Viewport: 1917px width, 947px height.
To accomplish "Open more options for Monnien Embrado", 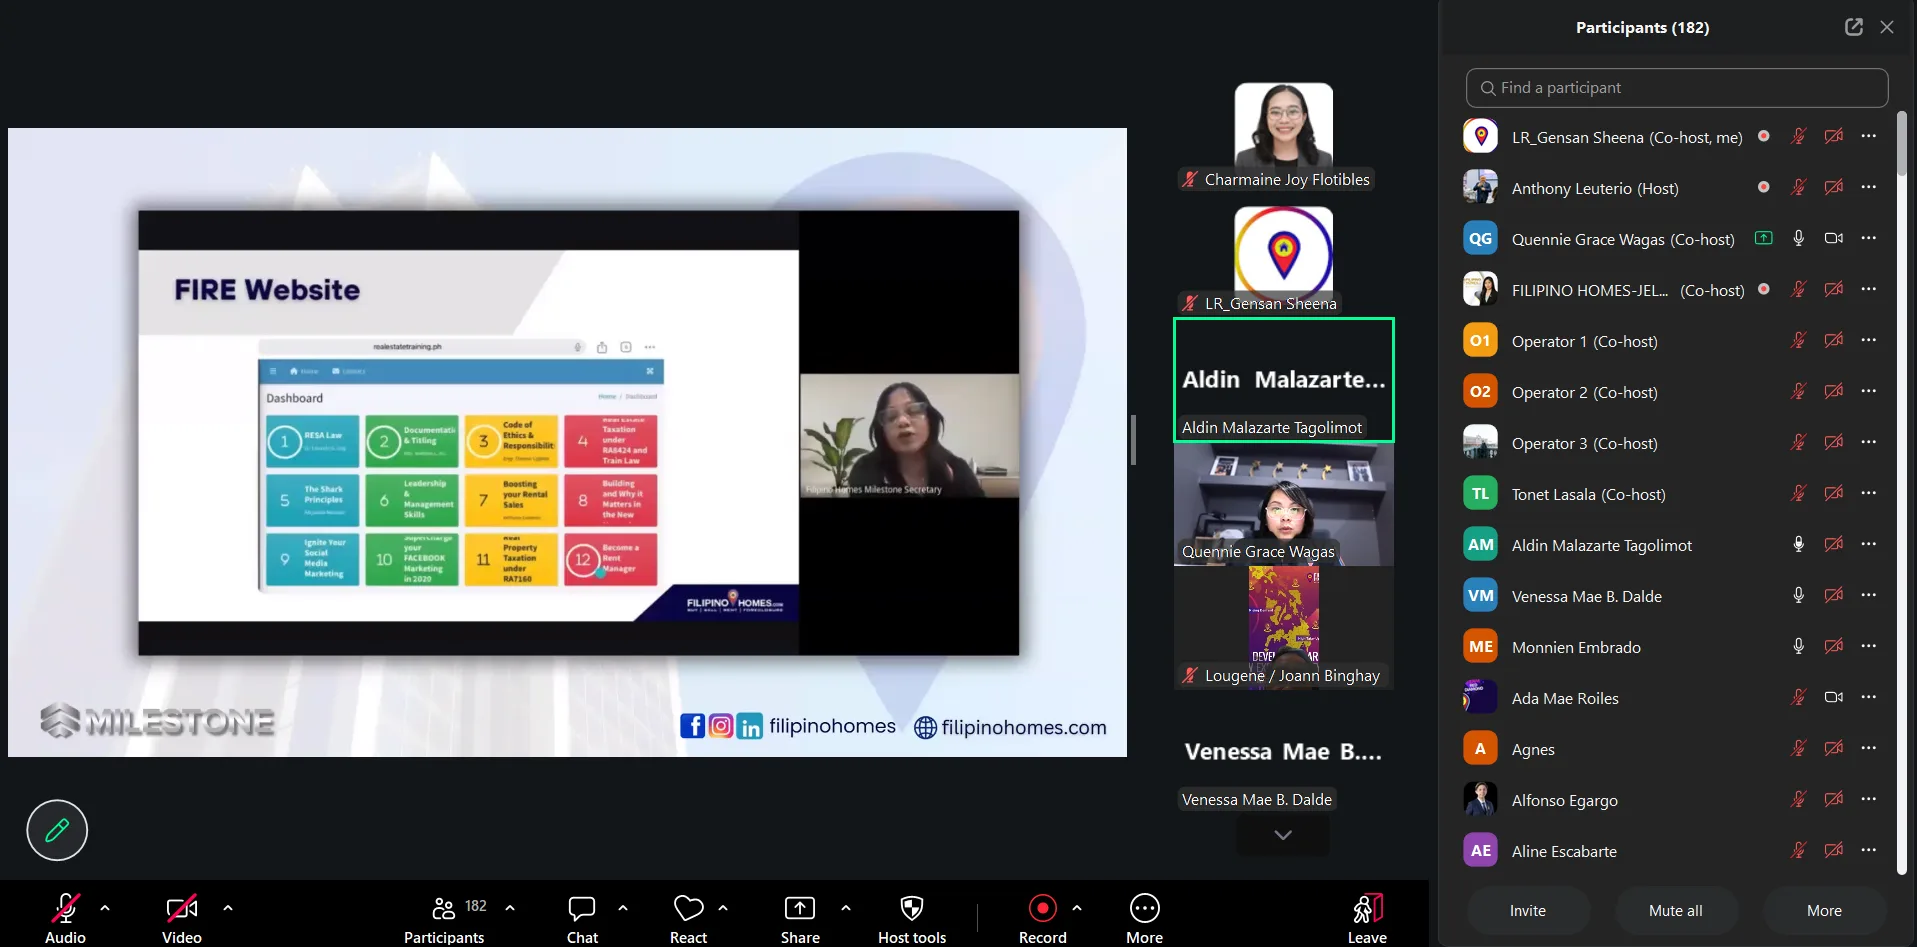I will 1869,646.
